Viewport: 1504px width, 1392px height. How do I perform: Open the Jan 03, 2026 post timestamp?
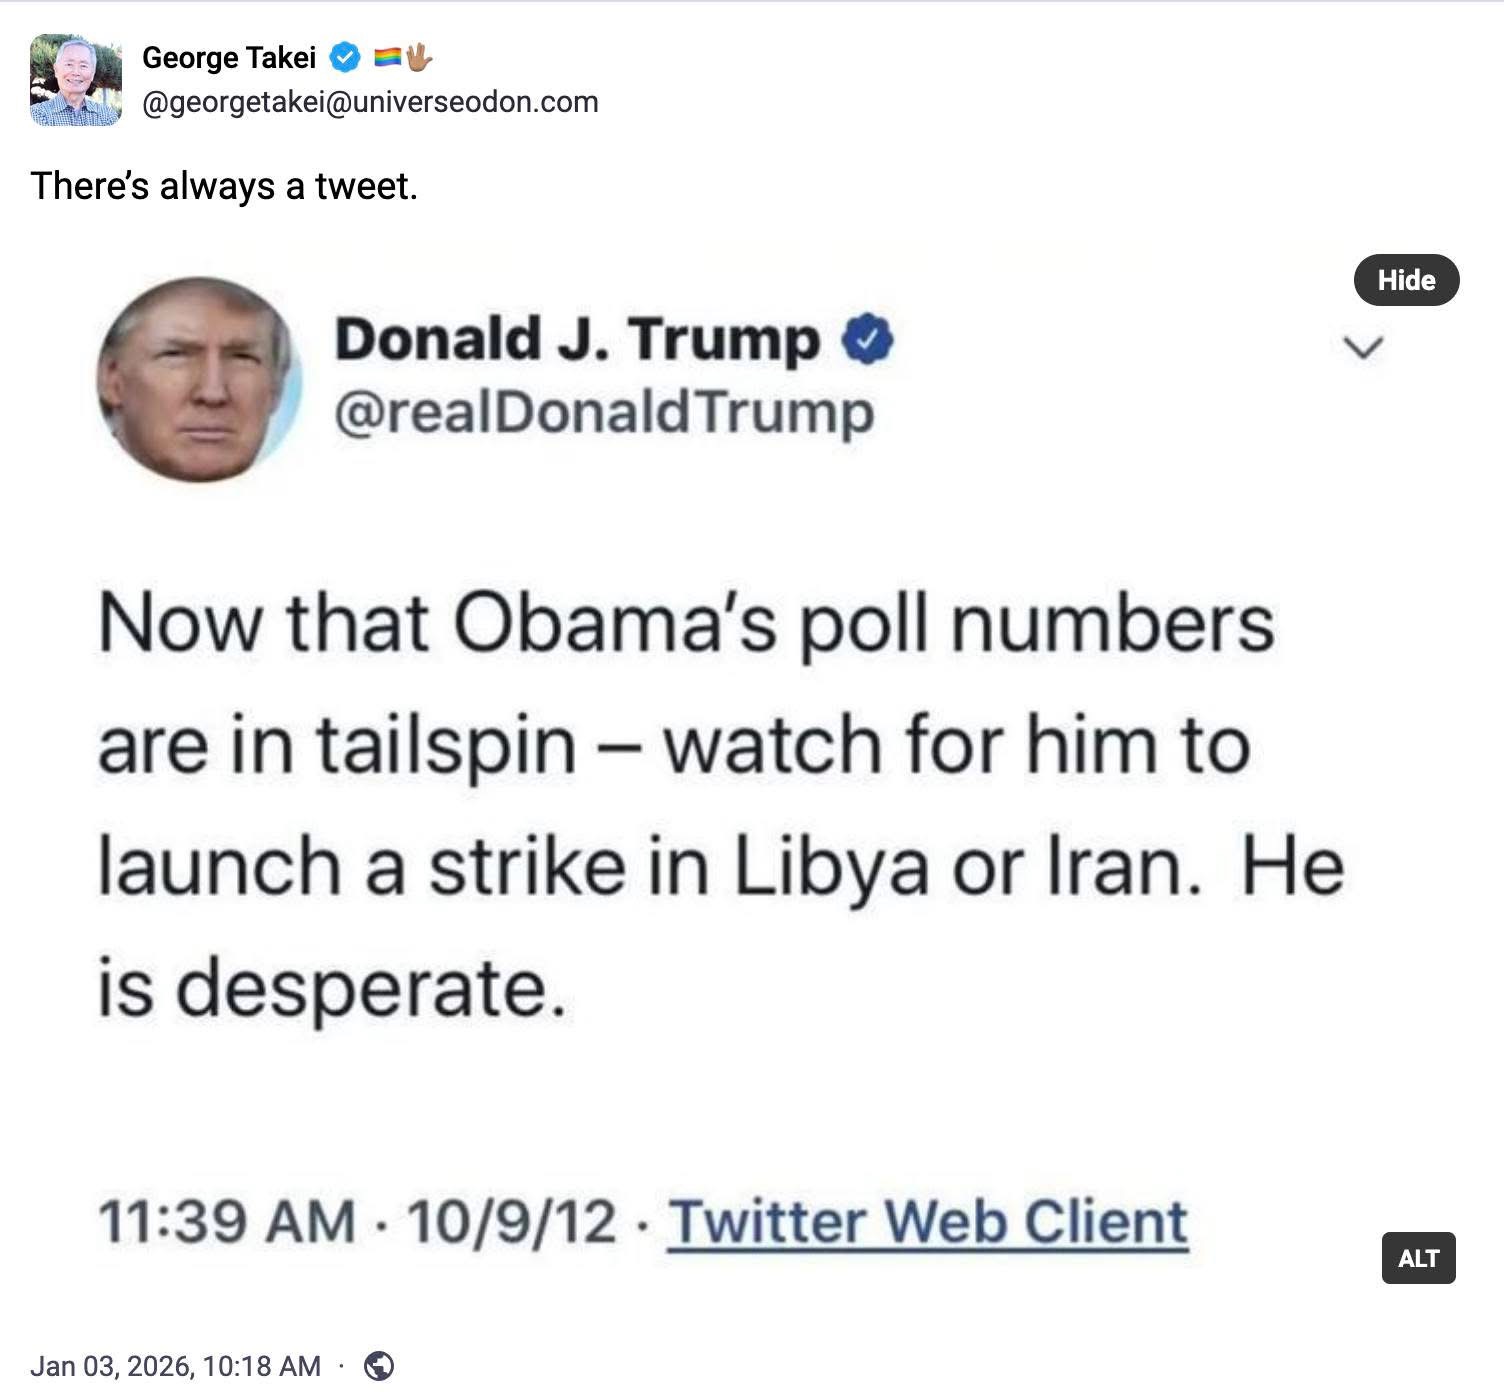[x=175, y=1365]
